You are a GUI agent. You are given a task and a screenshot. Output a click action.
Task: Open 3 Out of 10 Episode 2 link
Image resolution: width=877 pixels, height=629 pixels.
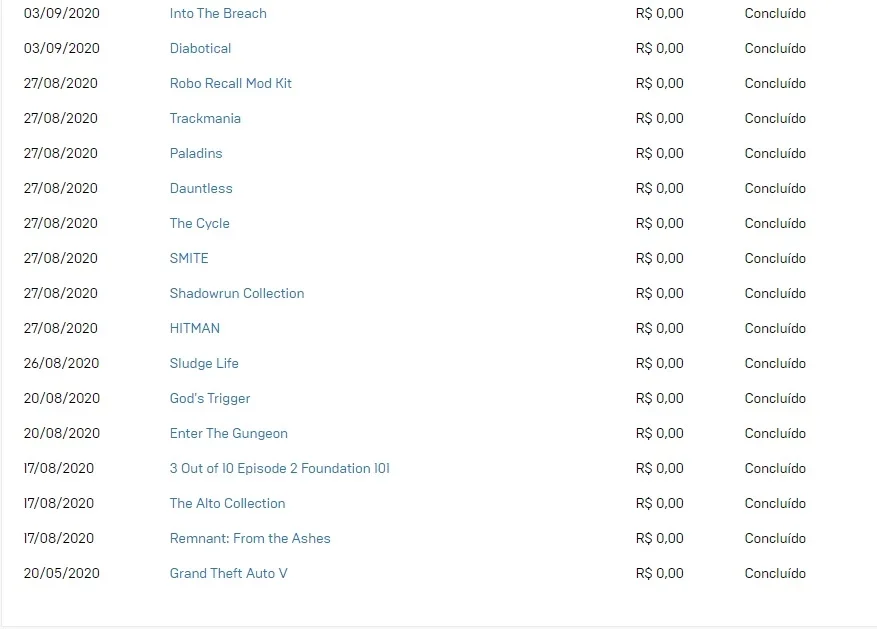tap(280, 469)
